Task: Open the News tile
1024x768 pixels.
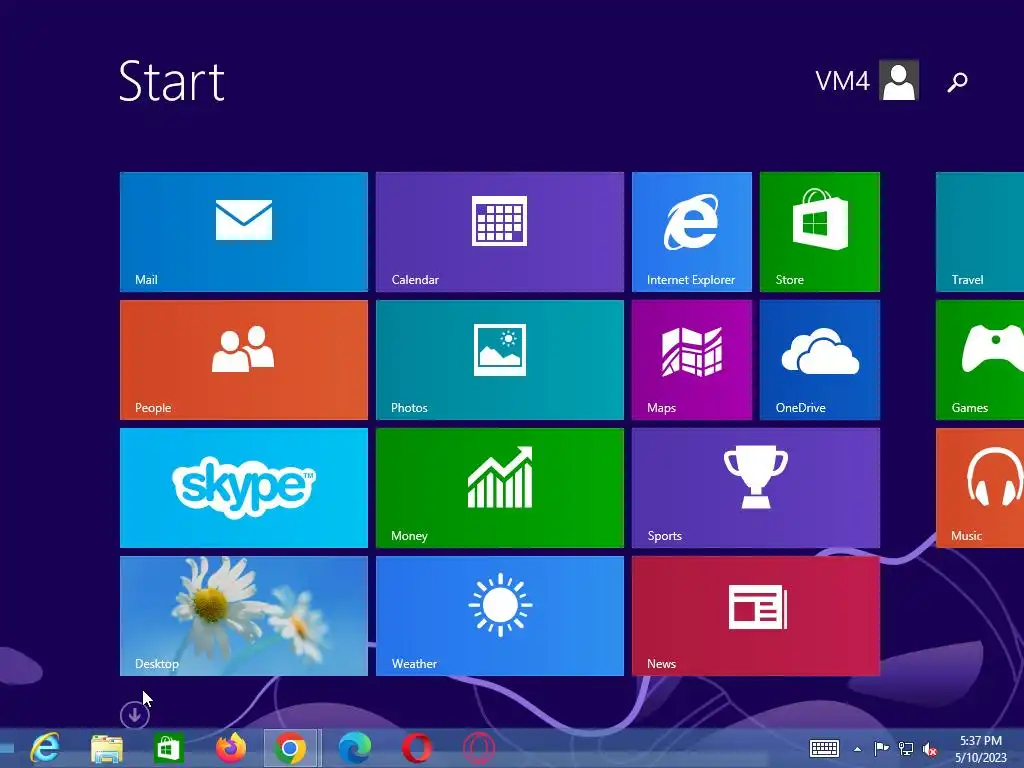Action: coord(756,616)
